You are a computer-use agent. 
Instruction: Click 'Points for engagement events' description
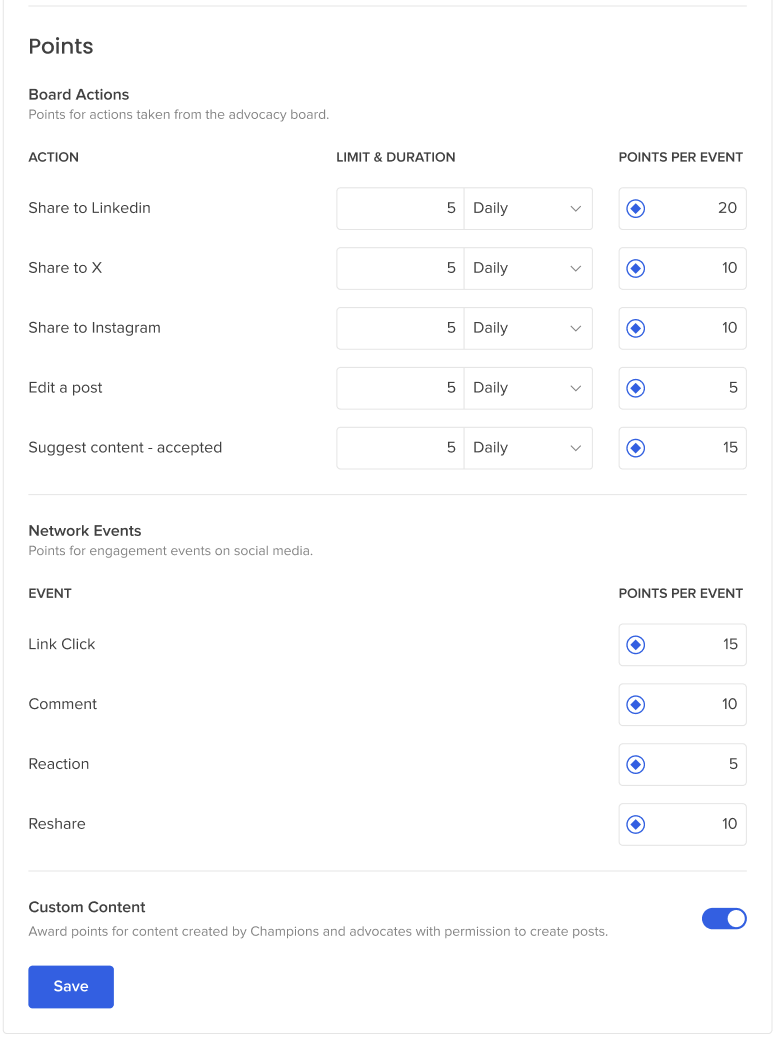[x=170, y=551]
